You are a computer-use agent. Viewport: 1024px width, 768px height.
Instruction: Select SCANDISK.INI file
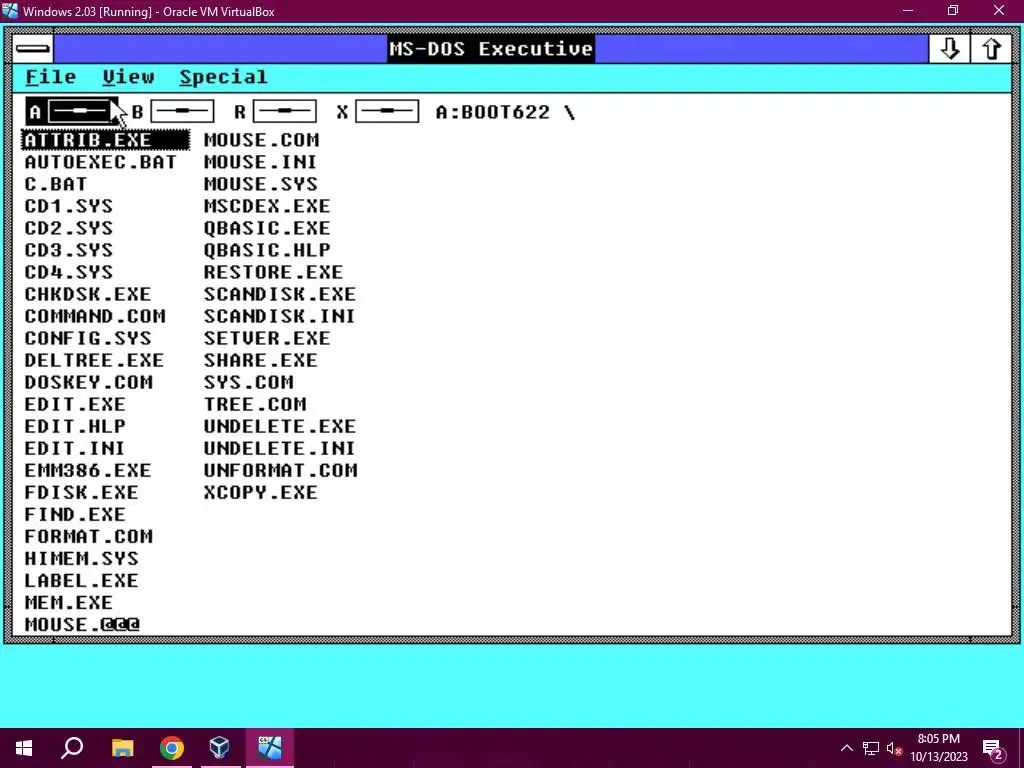pyautogui.click(x=280, y=317)
